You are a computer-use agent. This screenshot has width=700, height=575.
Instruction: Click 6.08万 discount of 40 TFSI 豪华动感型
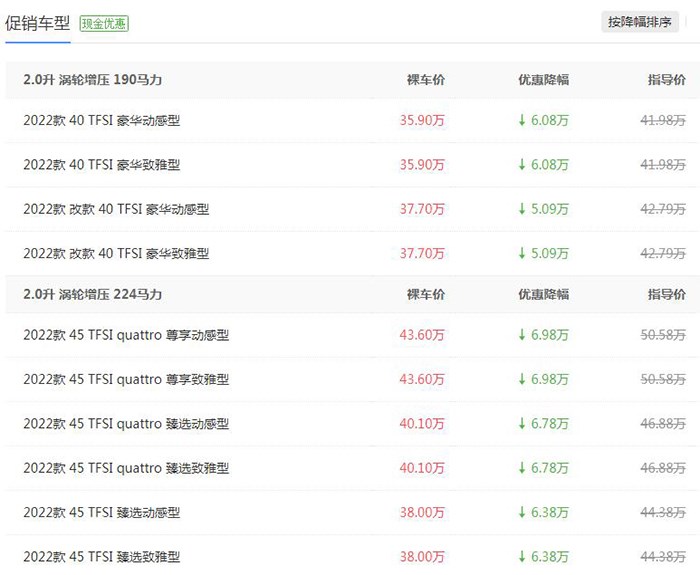[543, 121]
